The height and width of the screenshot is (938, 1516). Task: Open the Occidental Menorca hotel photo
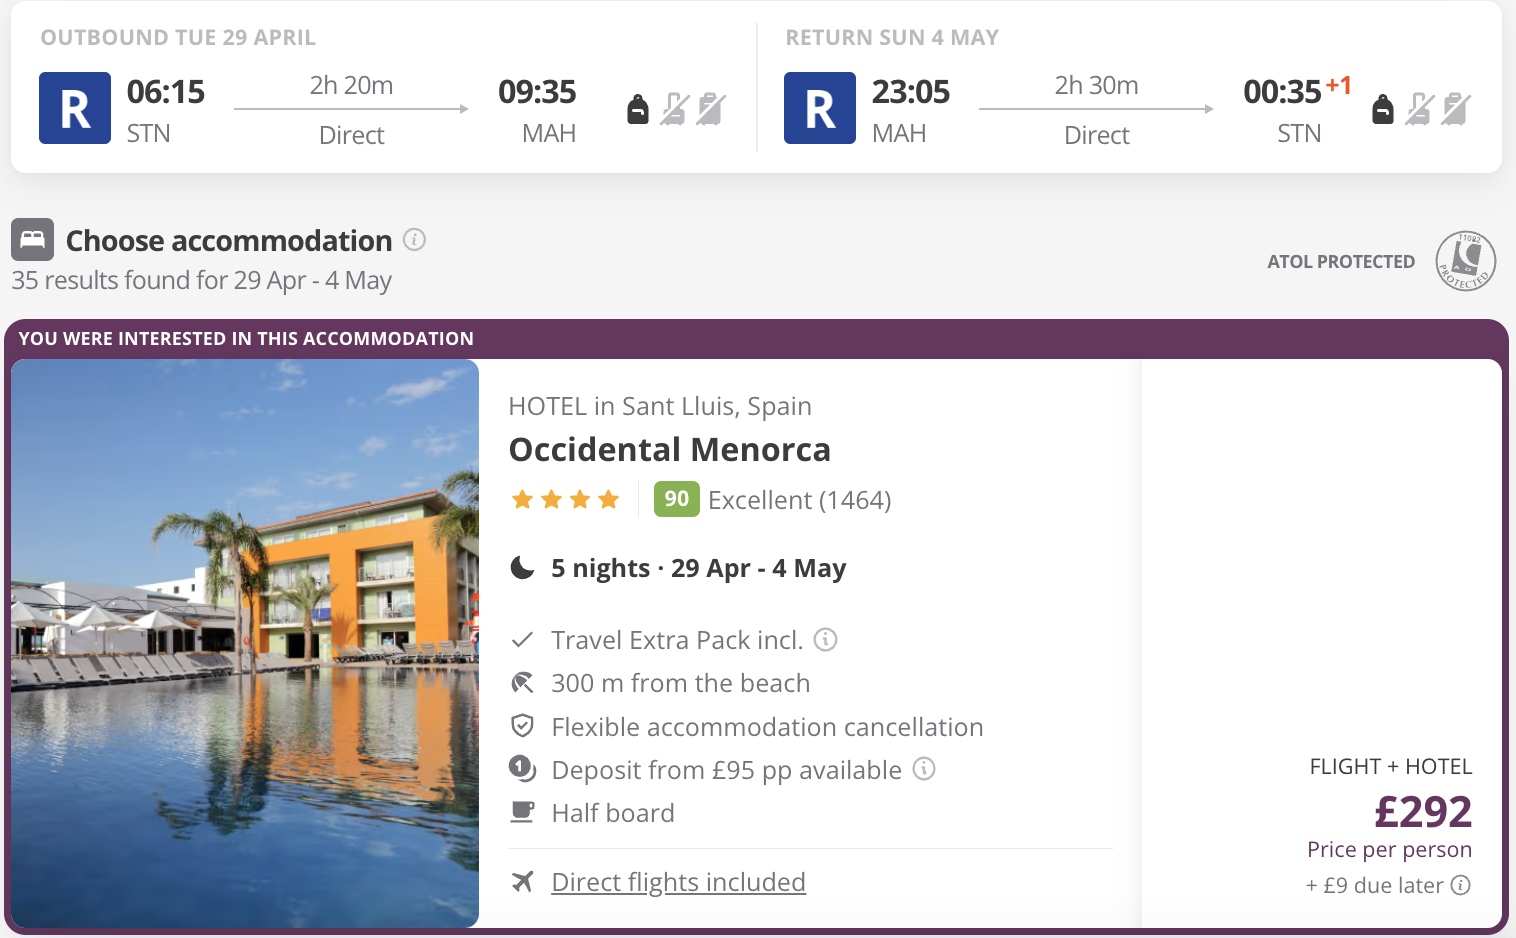pyautogui.click(x=245, y=643)
